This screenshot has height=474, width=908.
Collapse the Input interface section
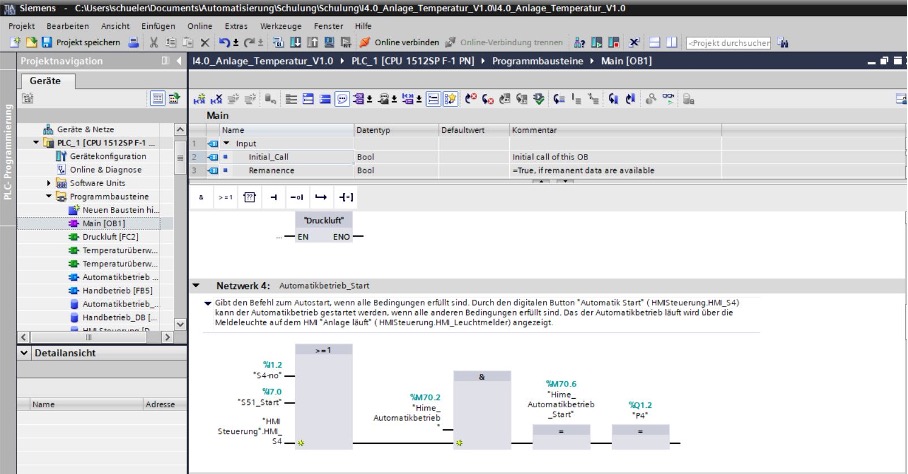pyautogui.click(x=226, y=143)
